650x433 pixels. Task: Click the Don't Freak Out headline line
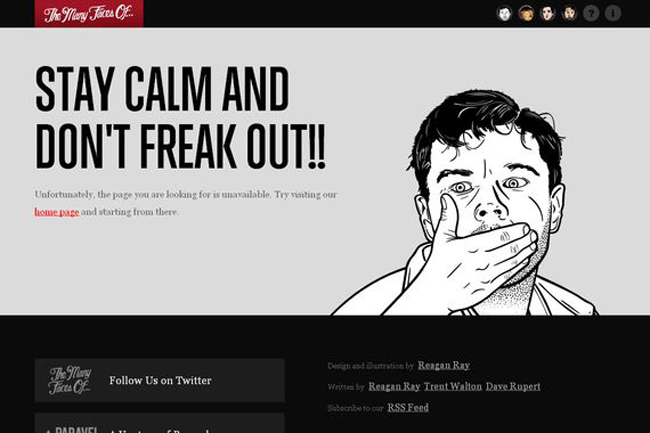tap(180, 146)
